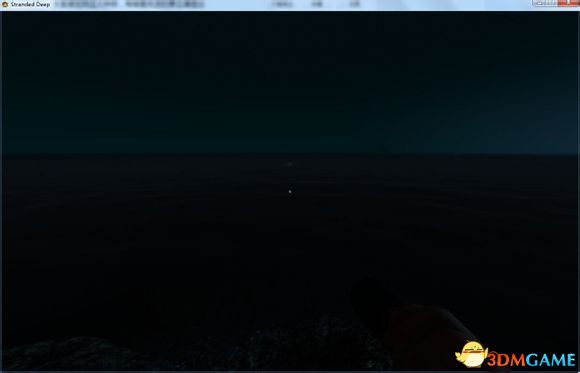Click the Stranded Deep app icon in title bar
This screenshot has width=580, height=373.
click(x=5, y=4)
